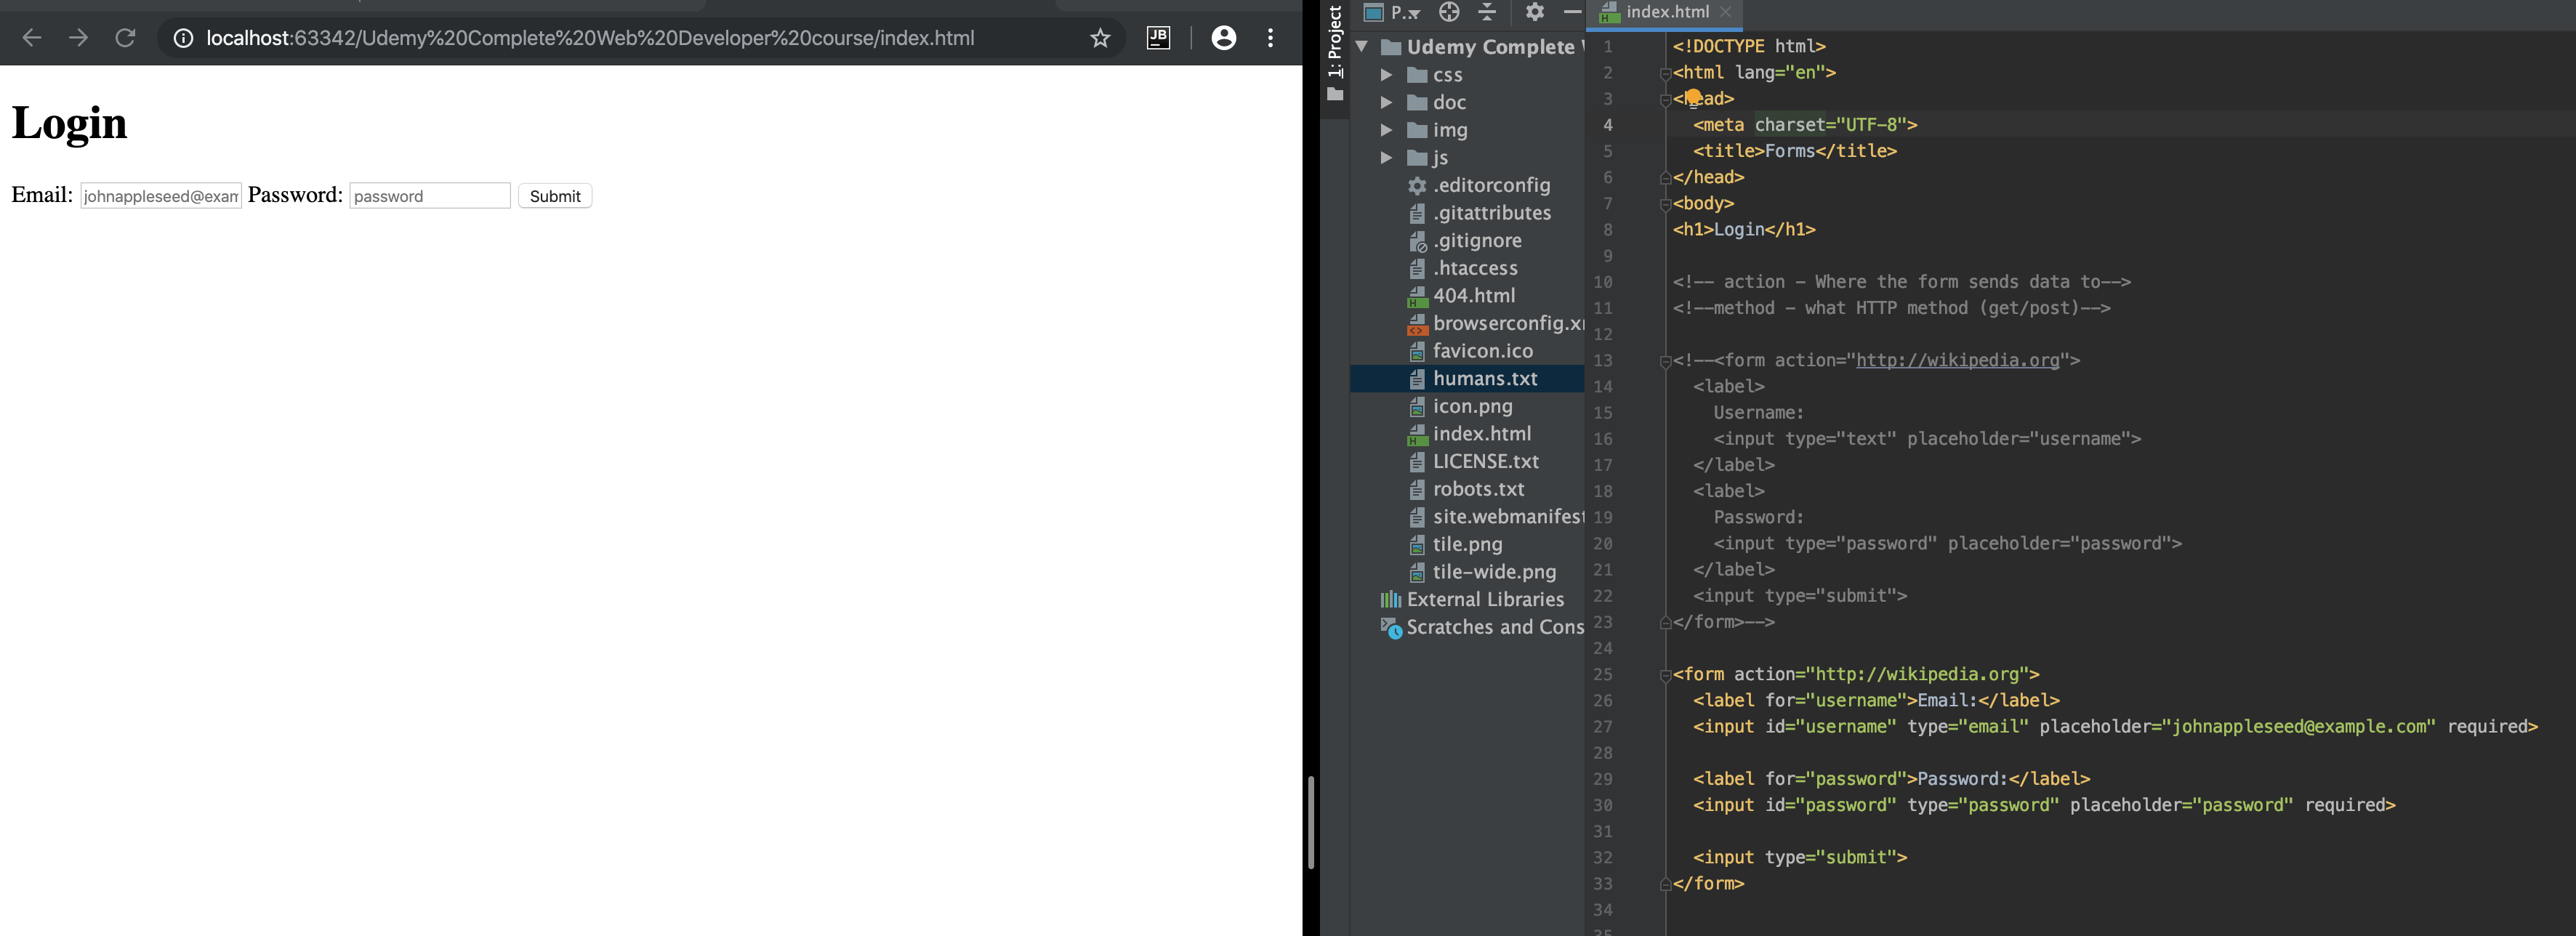
Task: Go back in Chrome browser
Action: (x=32, y=38)
